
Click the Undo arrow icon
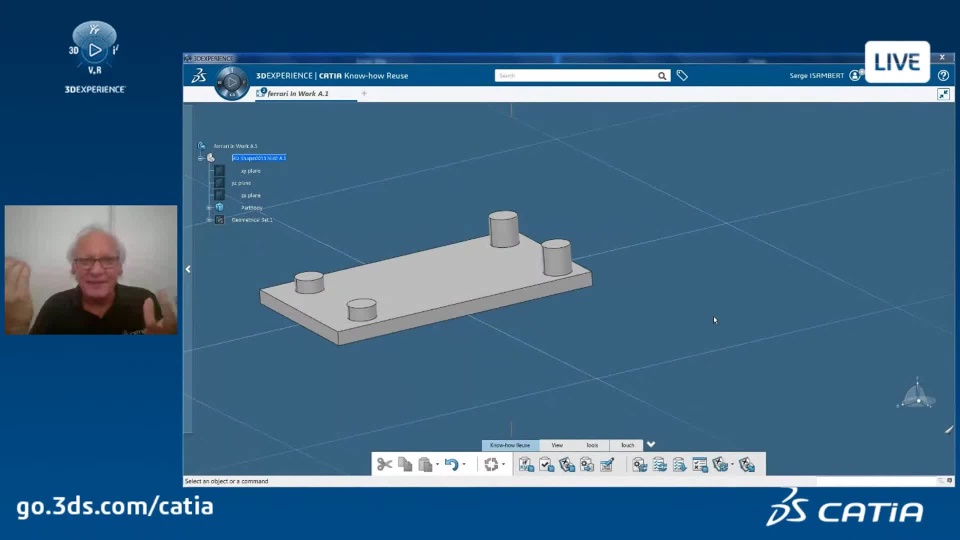coord(452,465)
